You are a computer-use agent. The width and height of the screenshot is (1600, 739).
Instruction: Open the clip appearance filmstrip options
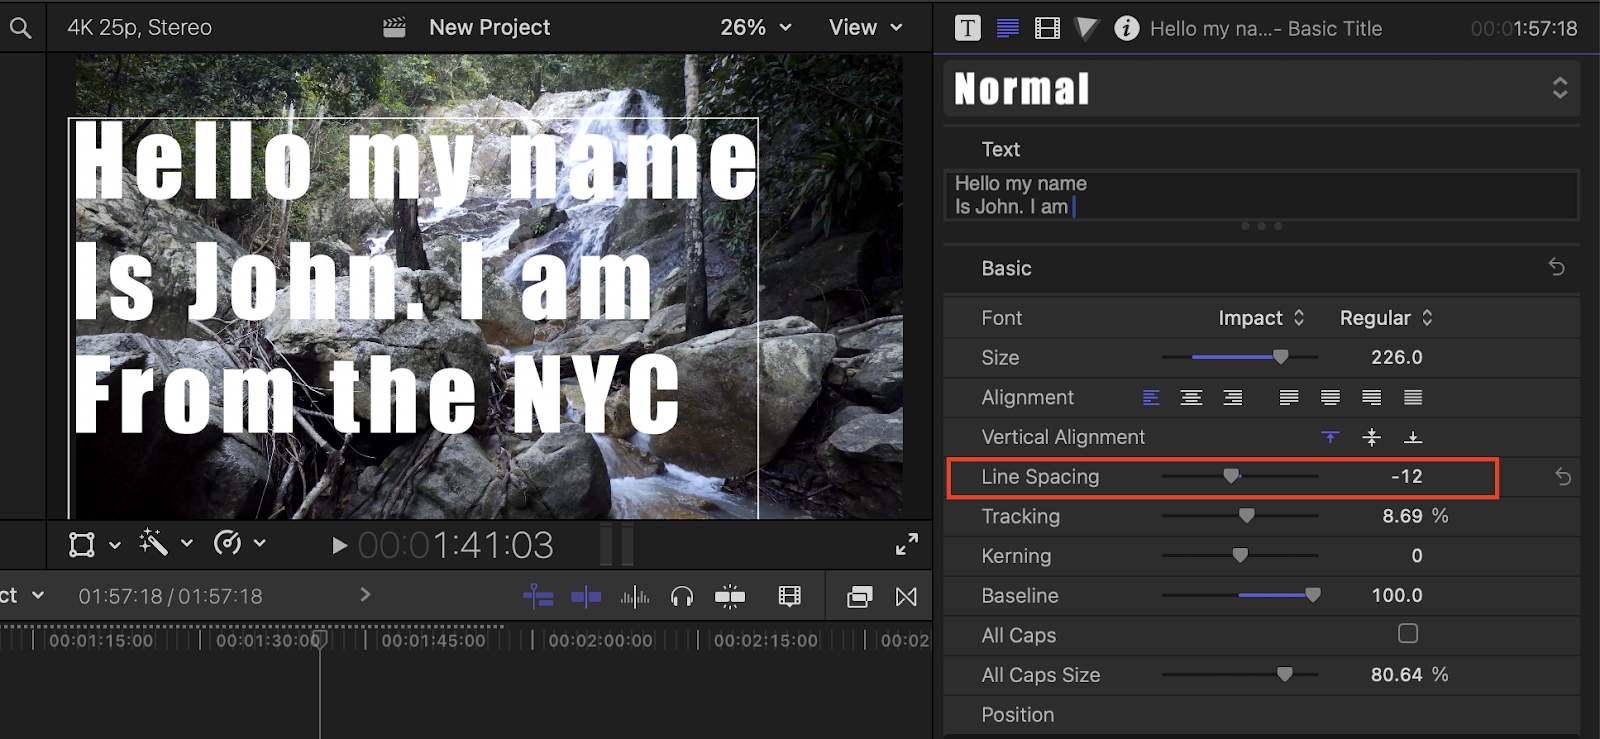coord(789,597)
